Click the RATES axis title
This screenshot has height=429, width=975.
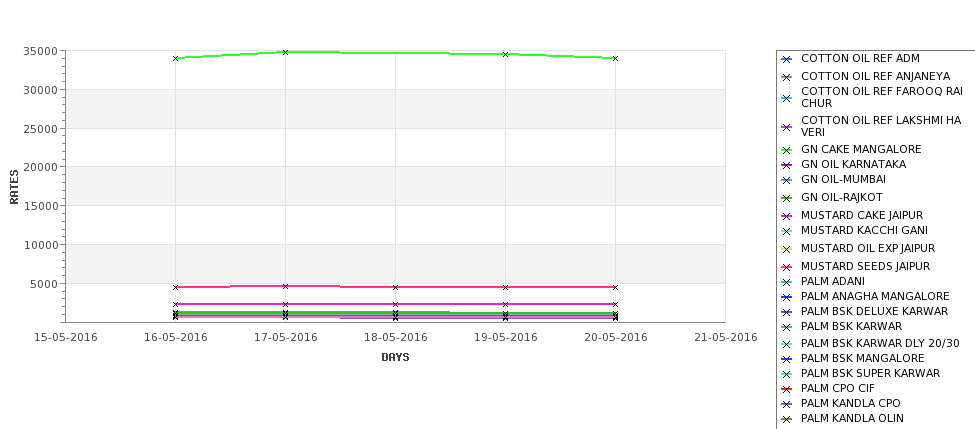point(14,187)
